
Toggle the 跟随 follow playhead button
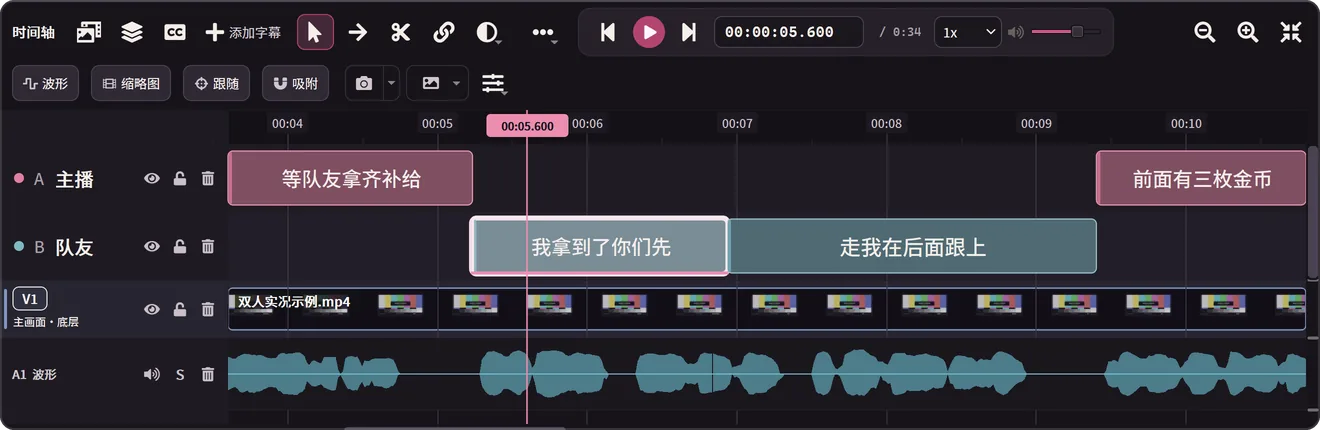click(217, 84)
